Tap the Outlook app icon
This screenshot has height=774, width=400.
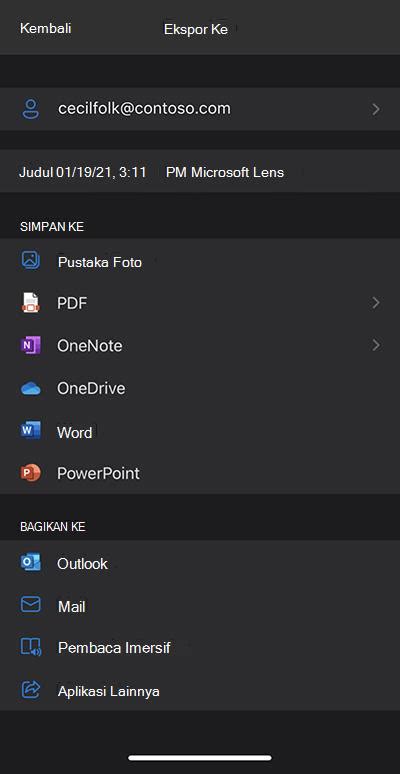coord(31,563)
